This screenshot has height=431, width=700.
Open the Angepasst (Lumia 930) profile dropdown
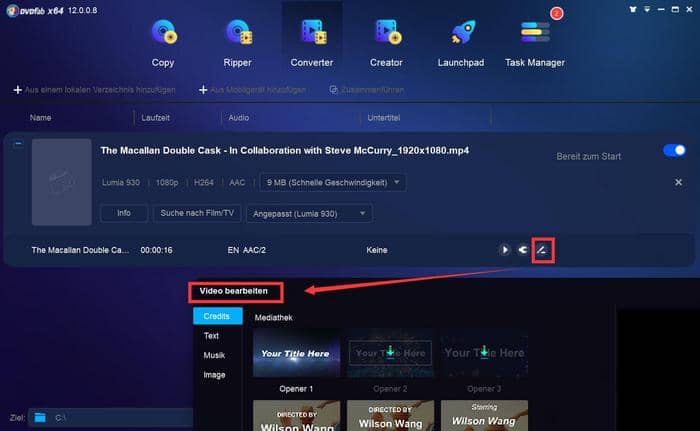coord(309,214)
